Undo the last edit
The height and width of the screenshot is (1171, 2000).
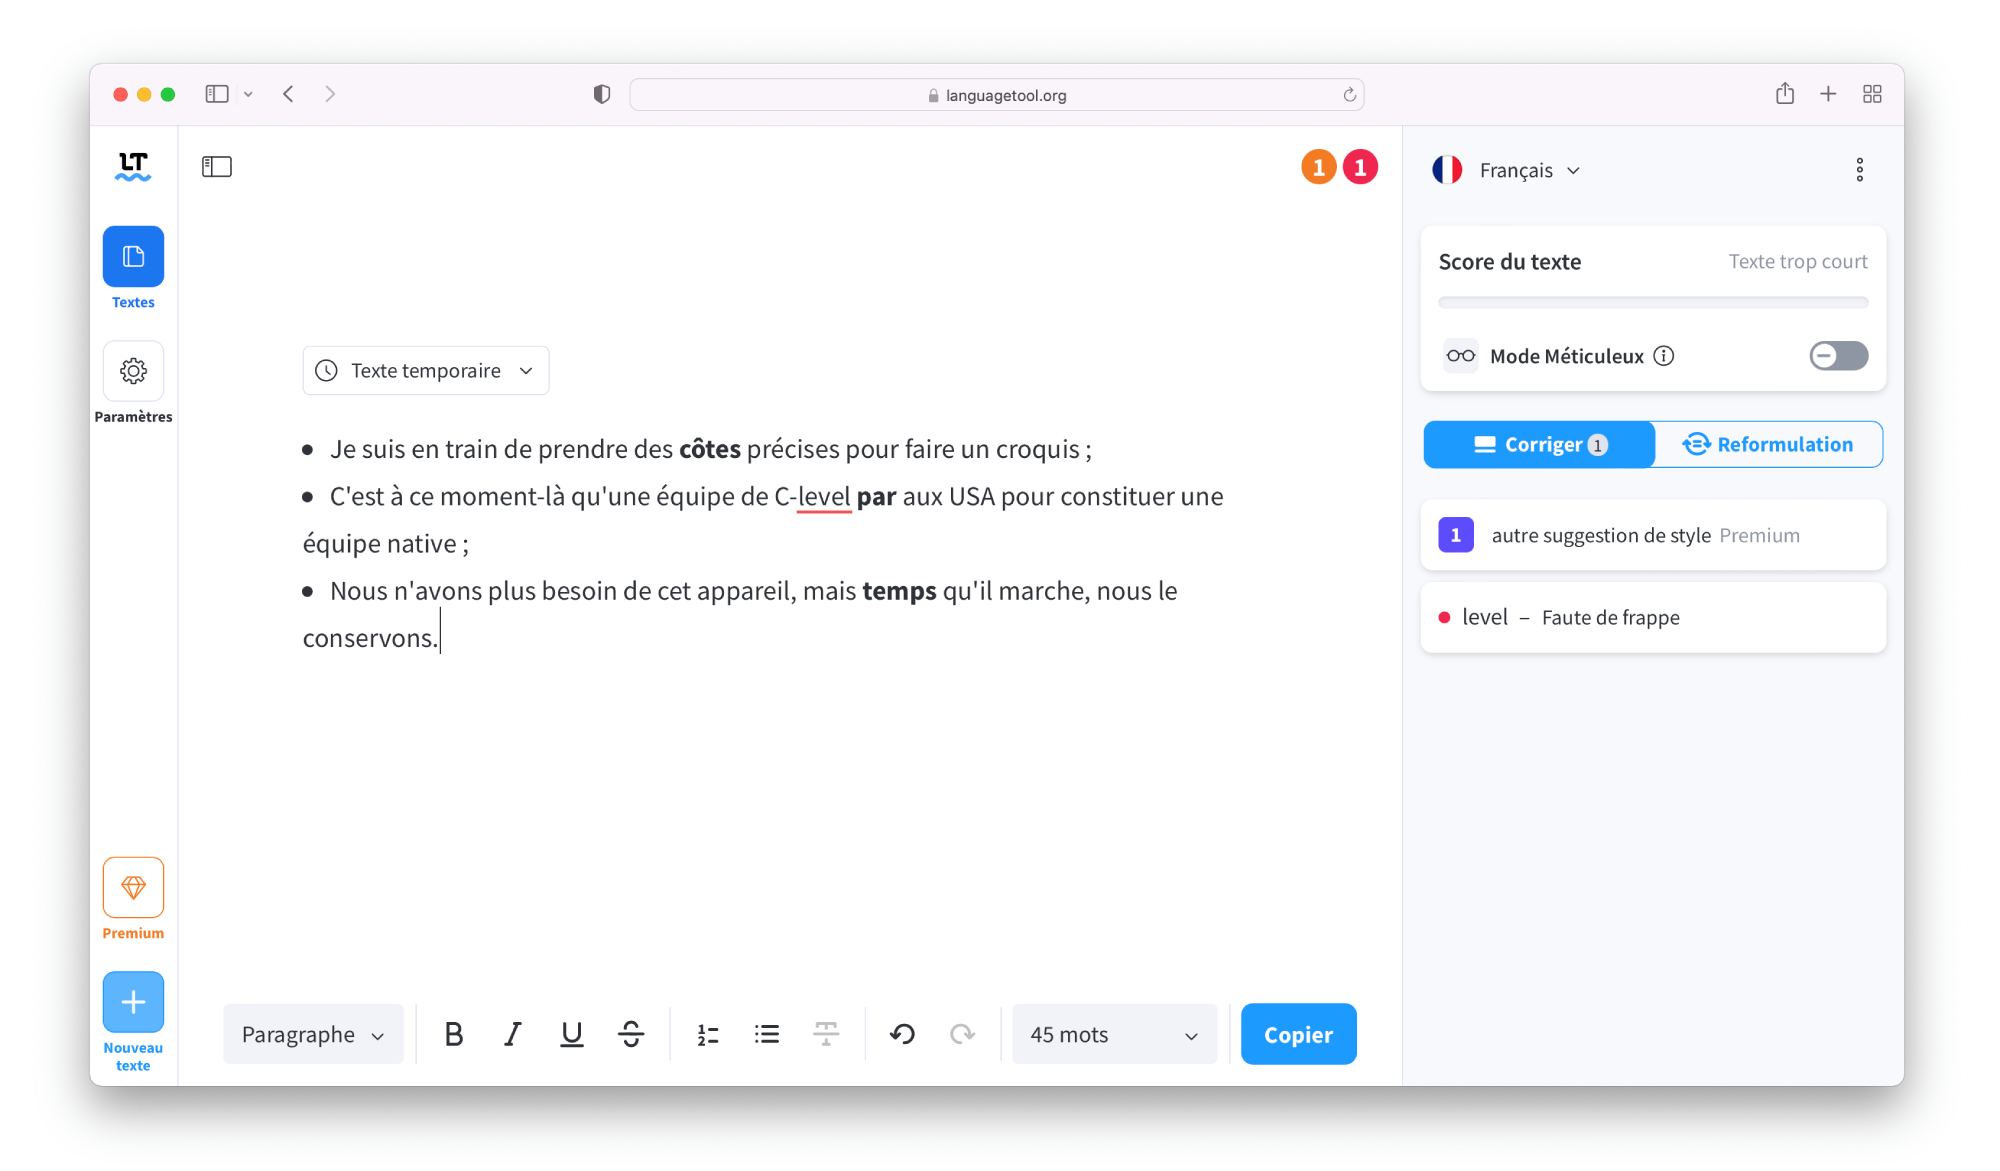click(x=902, y=1034)
